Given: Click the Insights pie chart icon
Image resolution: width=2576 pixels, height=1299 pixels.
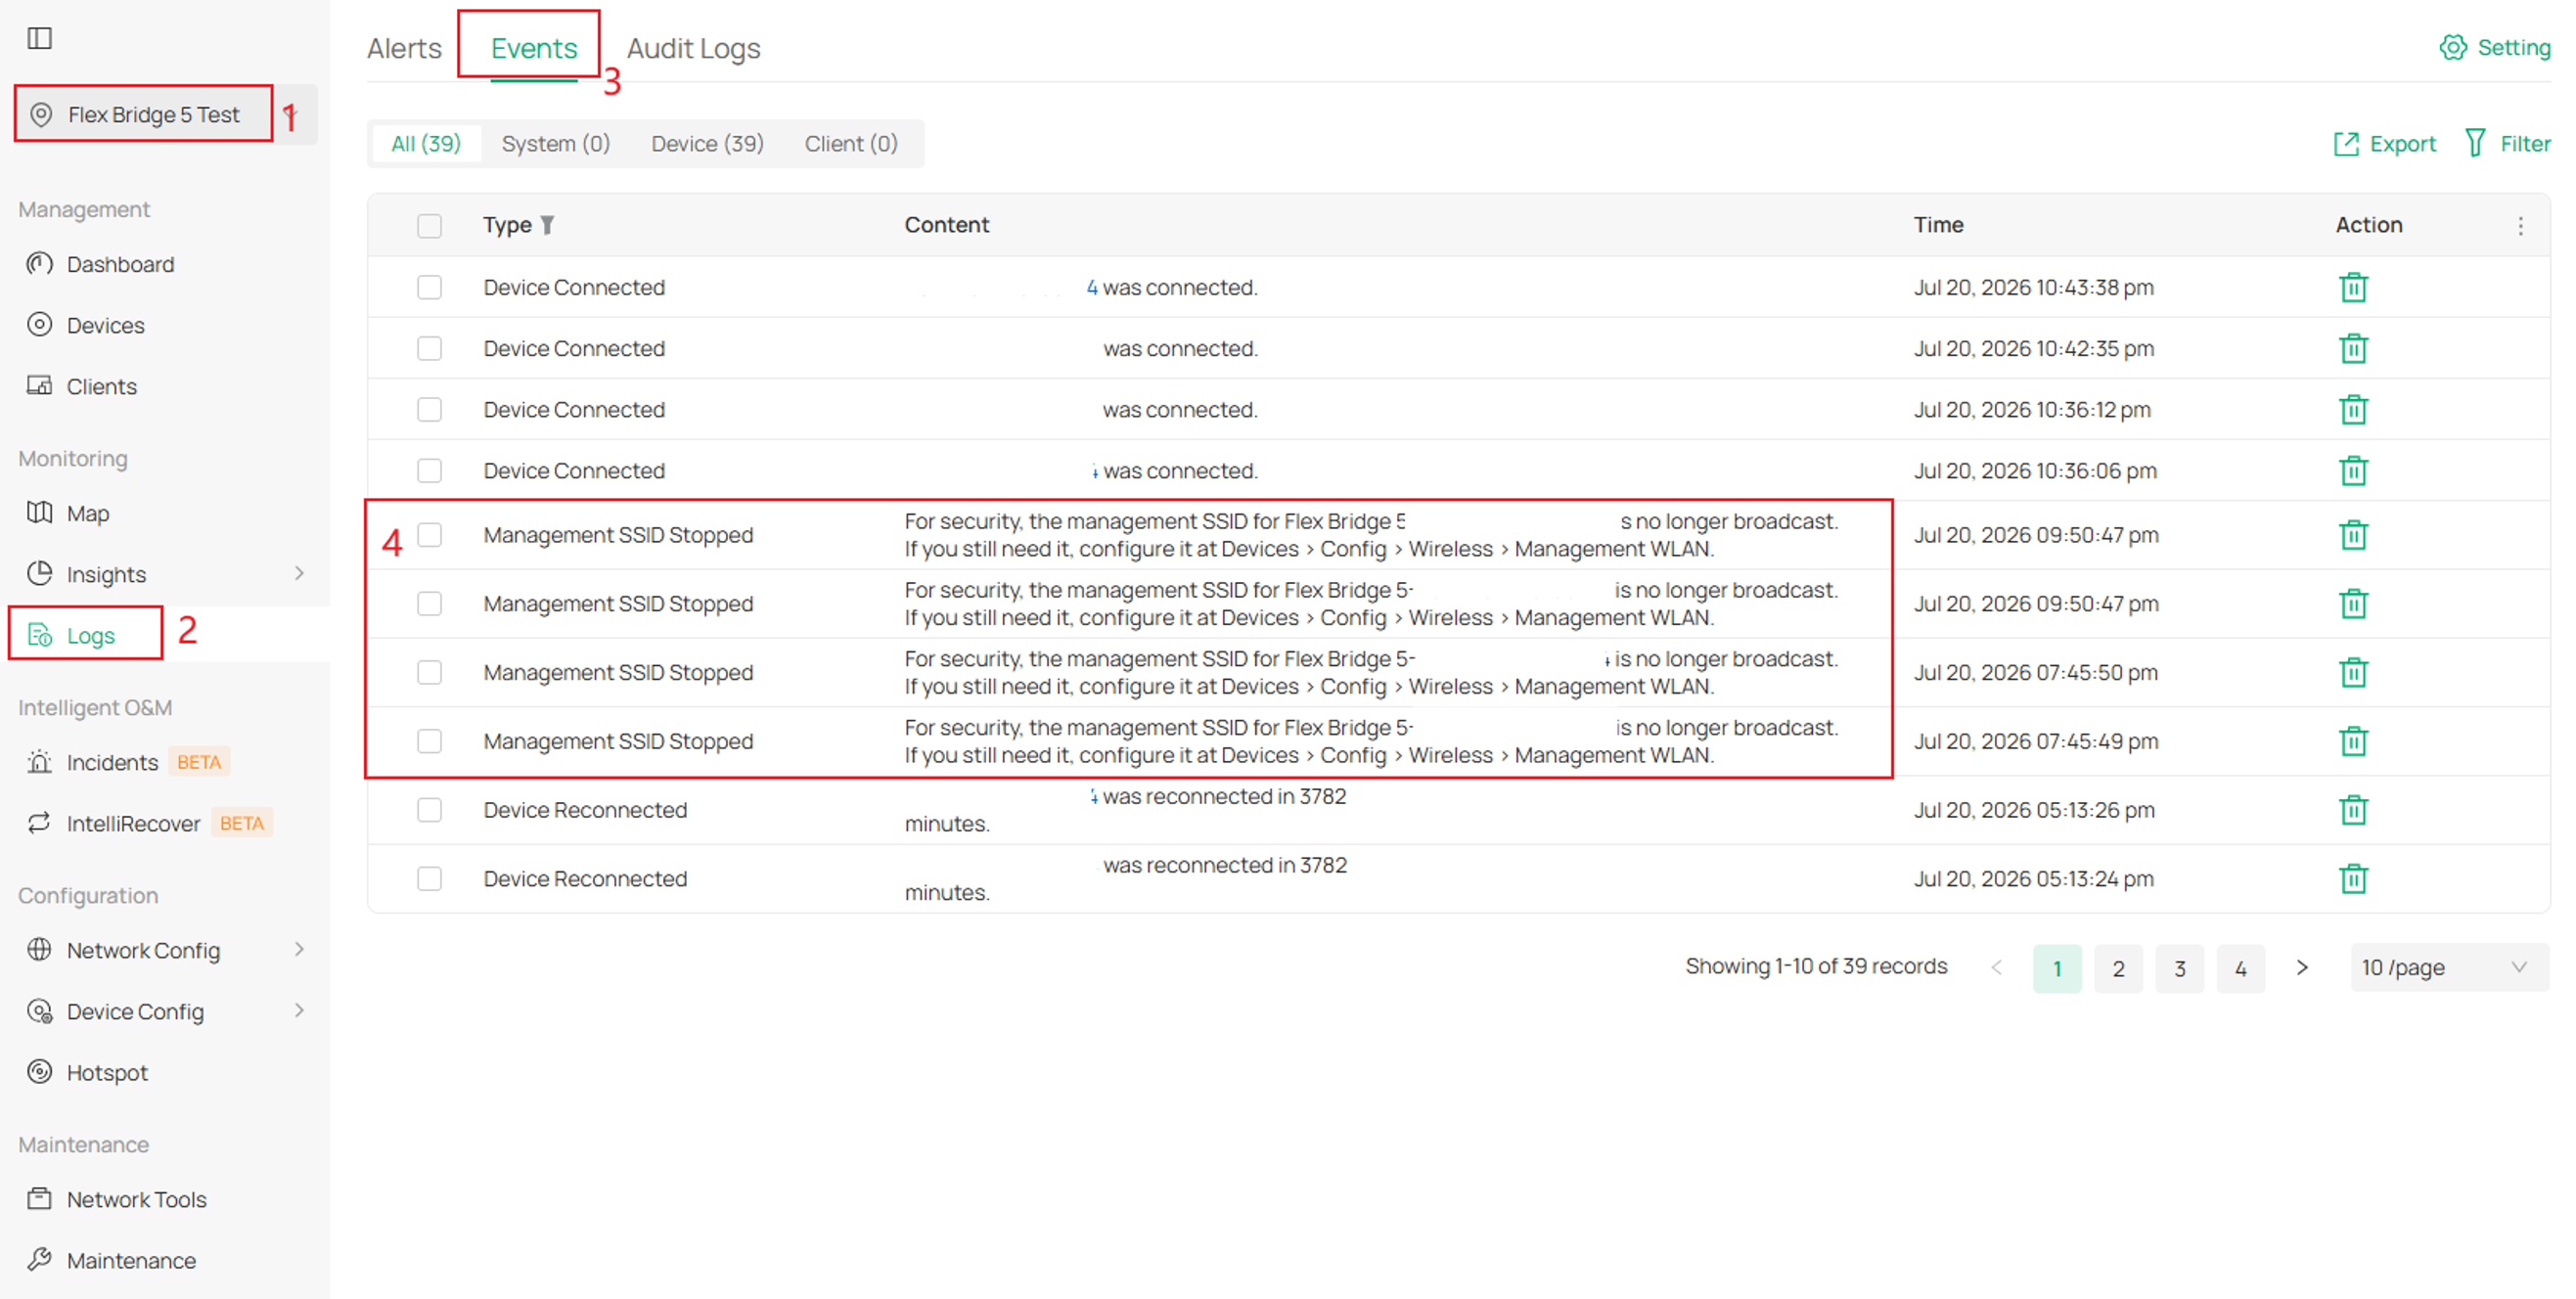Looking at the screenshot, I should tap(40, 574).
